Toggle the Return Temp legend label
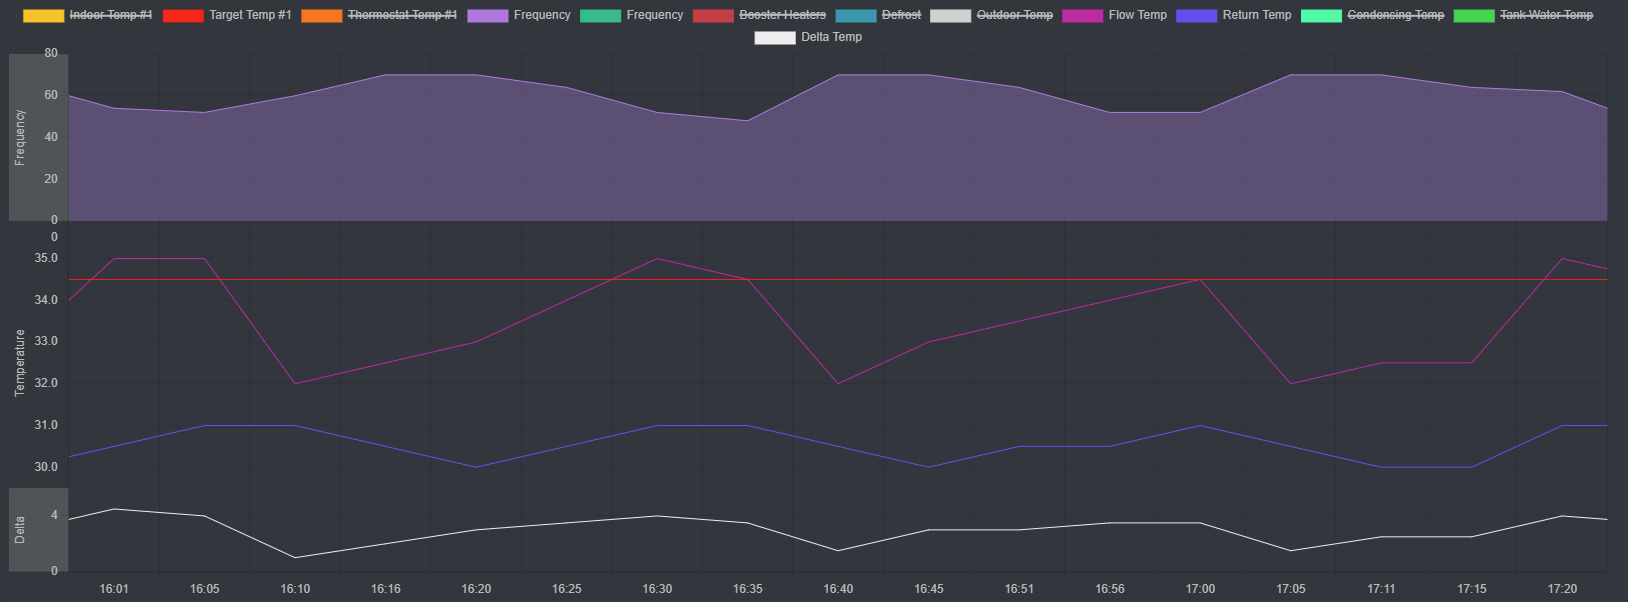This screenshot has height=602, width=1628. click(1256, 15)
